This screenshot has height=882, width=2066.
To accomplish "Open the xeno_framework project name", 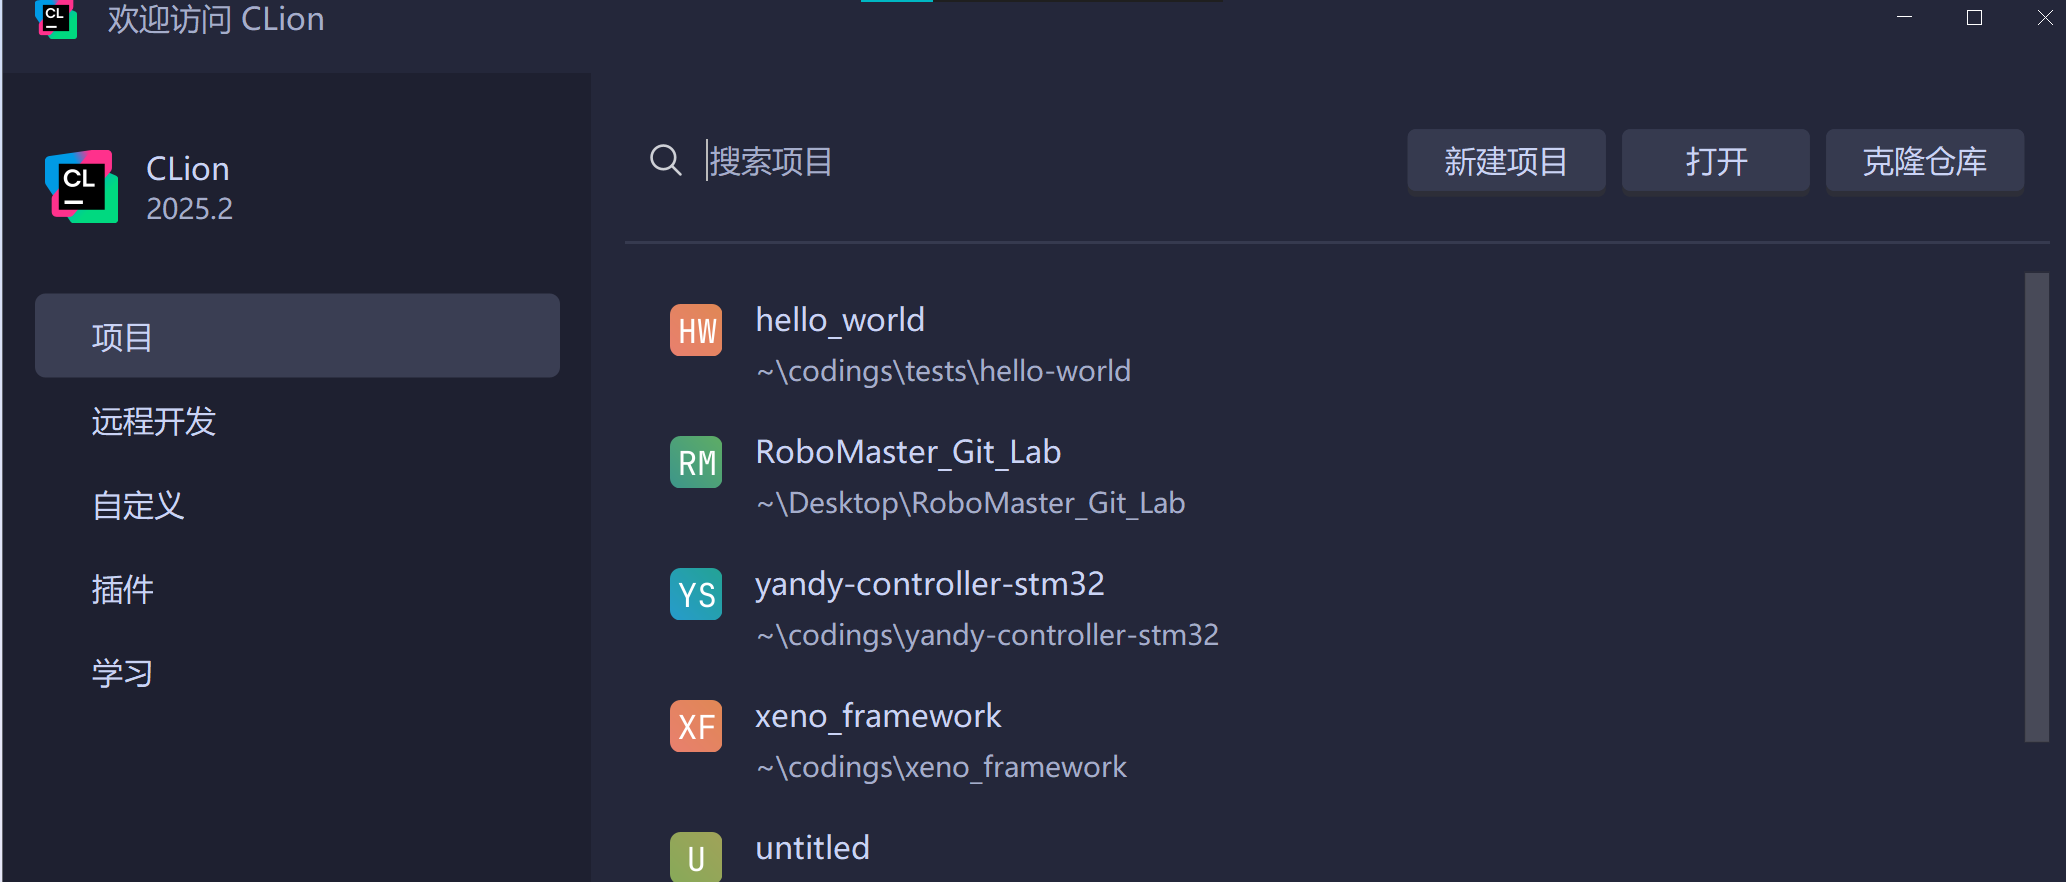I will (878, 716).
